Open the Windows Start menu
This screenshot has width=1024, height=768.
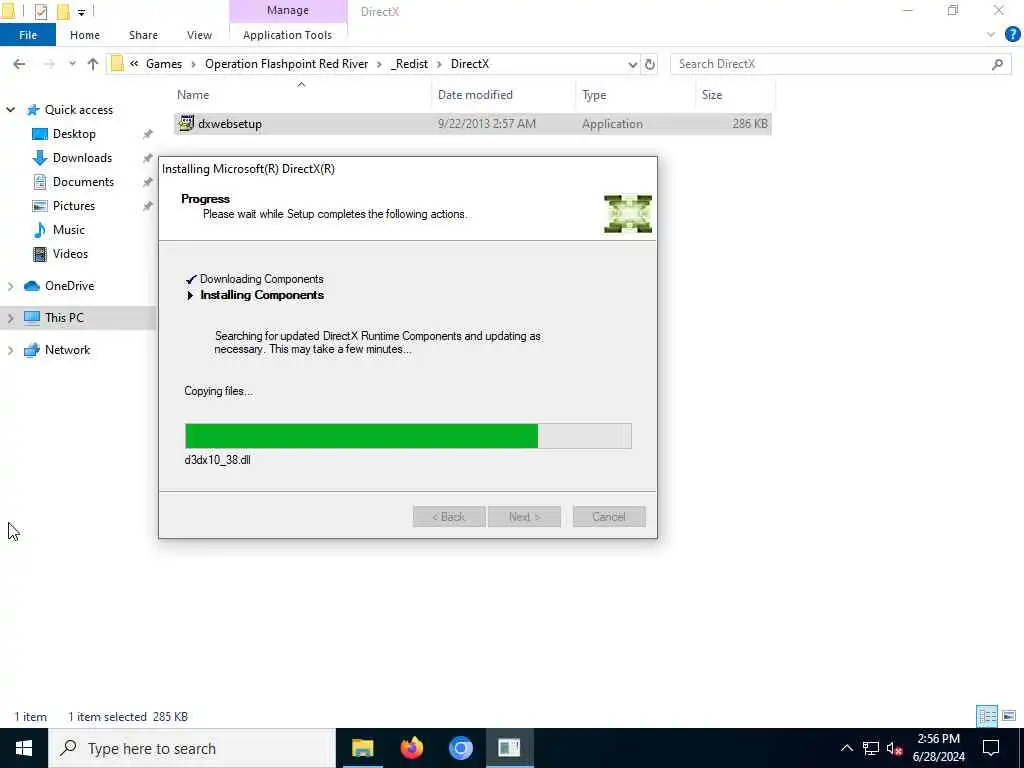(24, 748)
